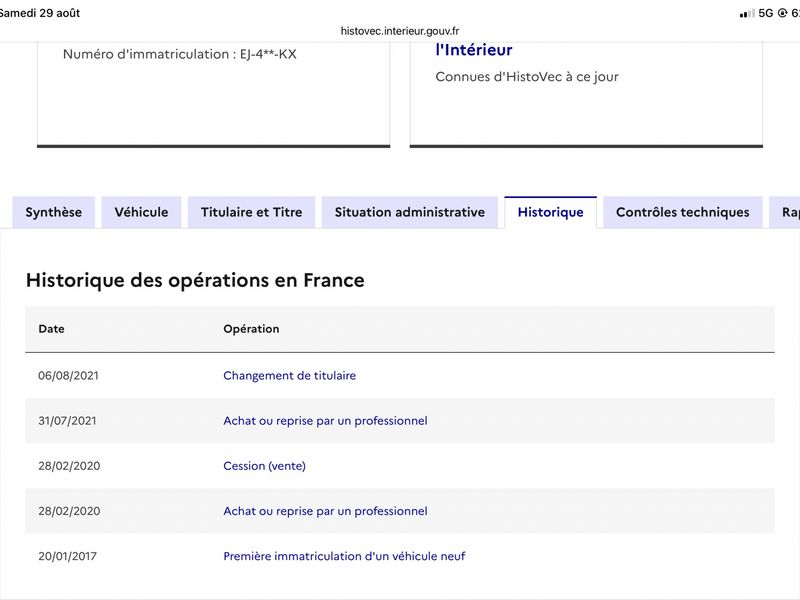Image resolution: width=800 pixels, height=600 pixels.
Task: Click the Date column header
Action: pyautogui.click(x=52, y=329)
